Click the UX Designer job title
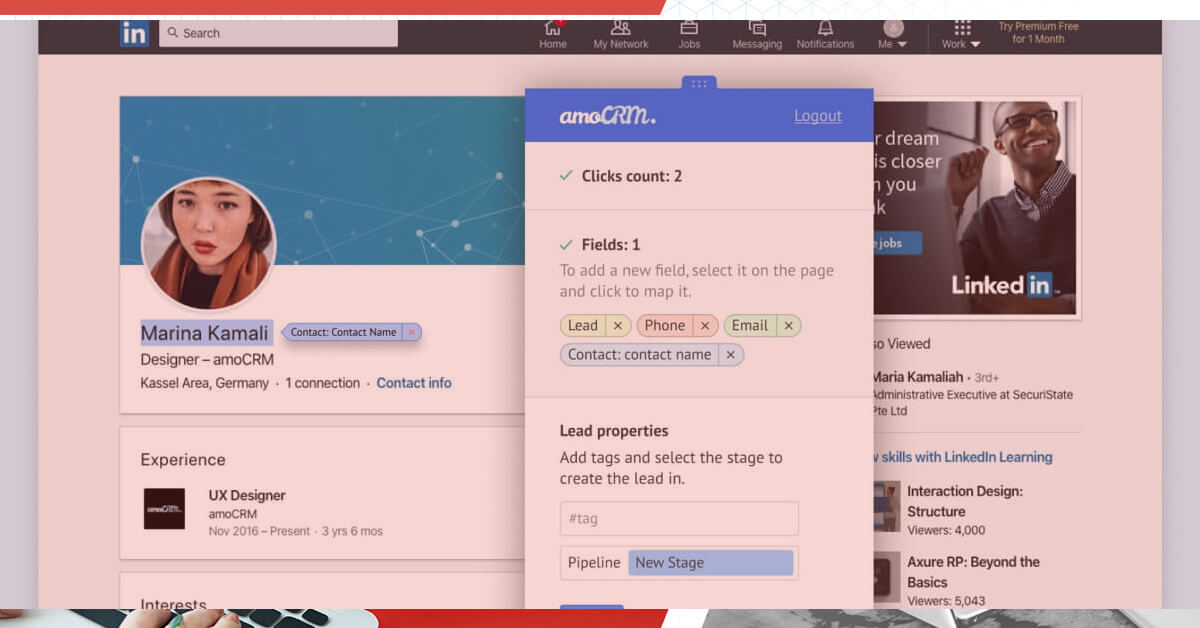This screenshot has width=1200, height=628. 247,495
